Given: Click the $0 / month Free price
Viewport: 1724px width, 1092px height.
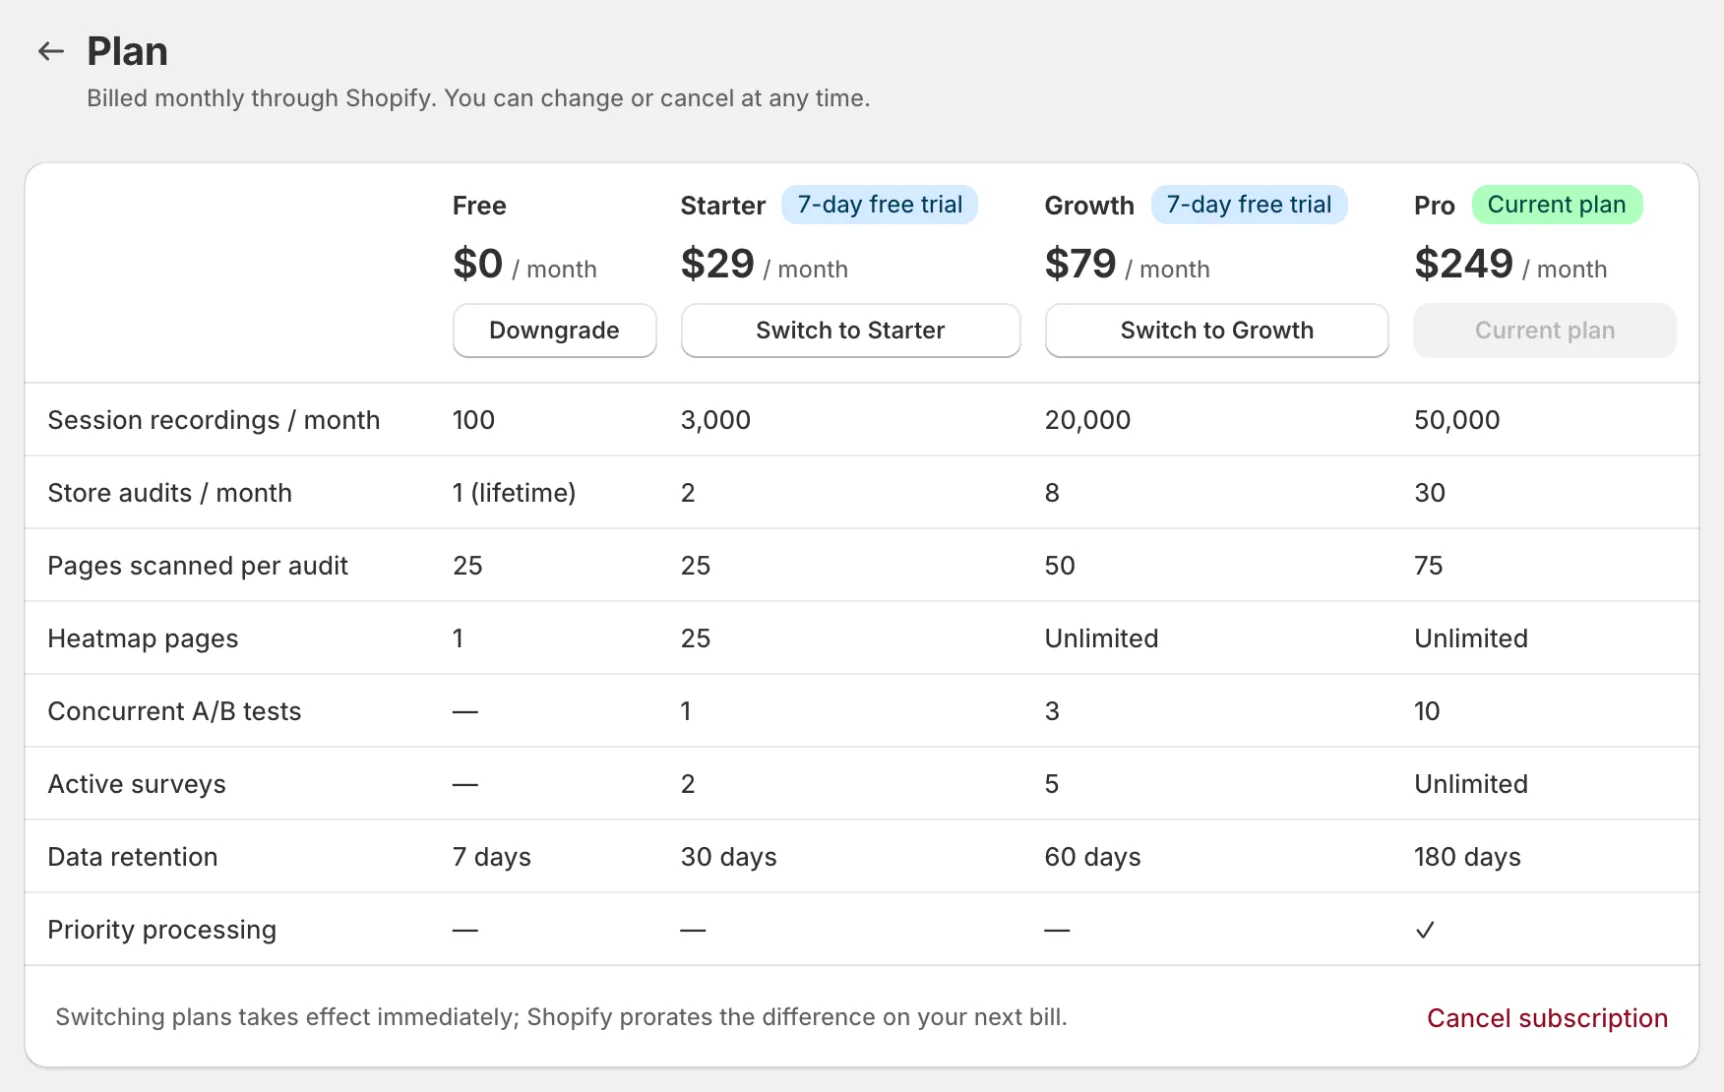Looking at the screenshot, I should point(524,264).
